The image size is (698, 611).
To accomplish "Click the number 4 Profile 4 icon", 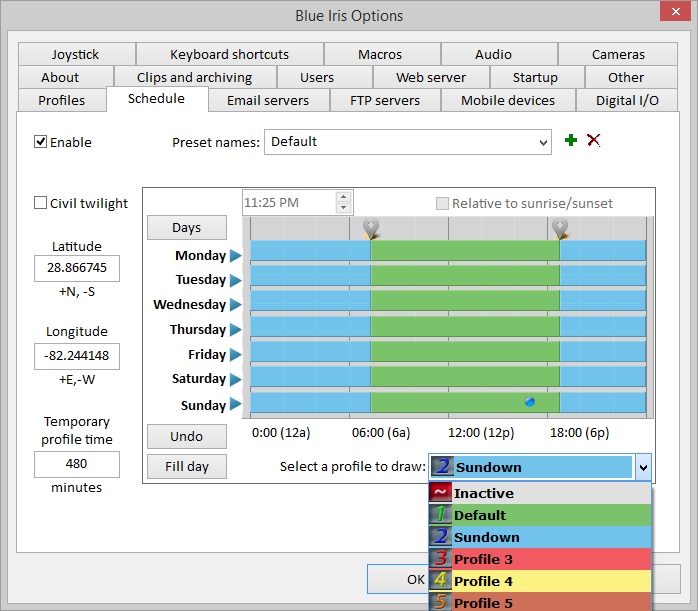I will pyautogui.click(x=441, y=580).
